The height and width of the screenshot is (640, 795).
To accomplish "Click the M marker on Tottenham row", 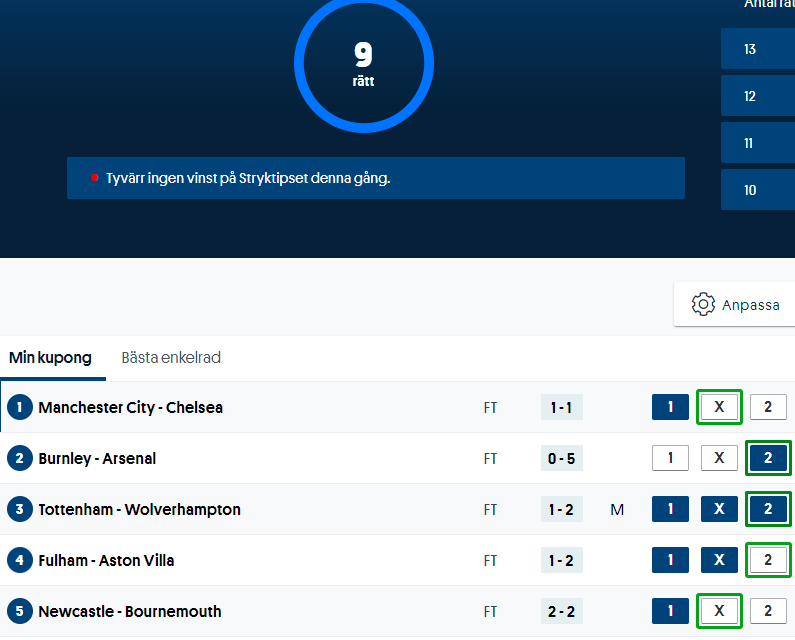I will point(617,510).
